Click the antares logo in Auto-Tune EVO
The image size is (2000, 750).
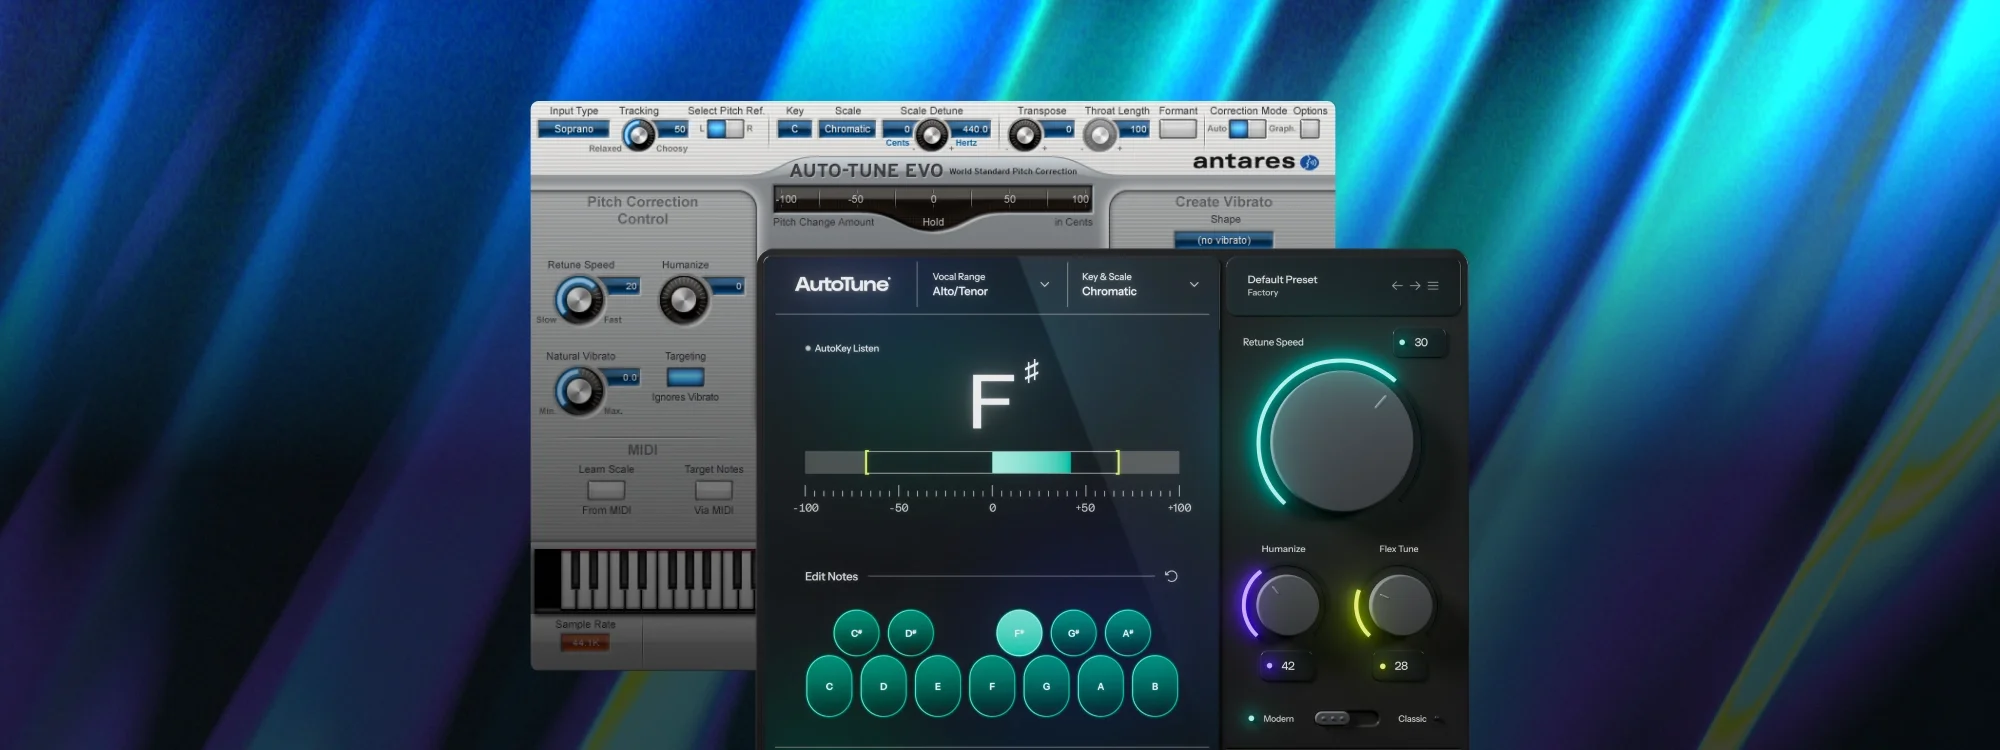click(1255, 161)
